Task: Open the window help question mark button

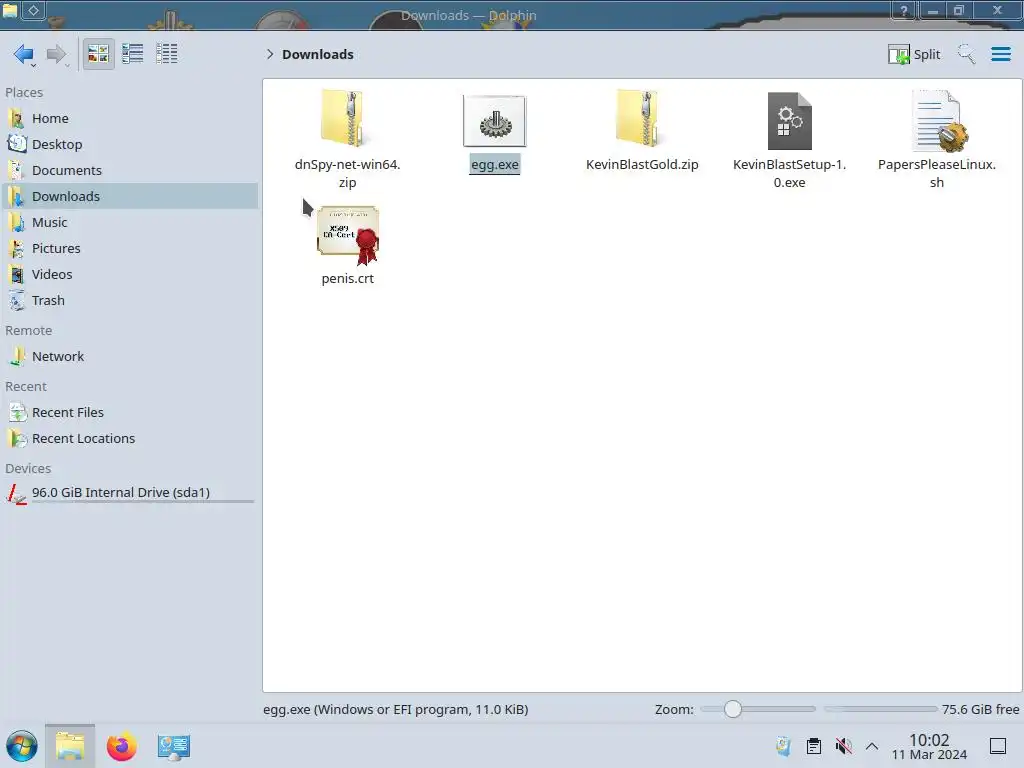Action: pos(904,10)
